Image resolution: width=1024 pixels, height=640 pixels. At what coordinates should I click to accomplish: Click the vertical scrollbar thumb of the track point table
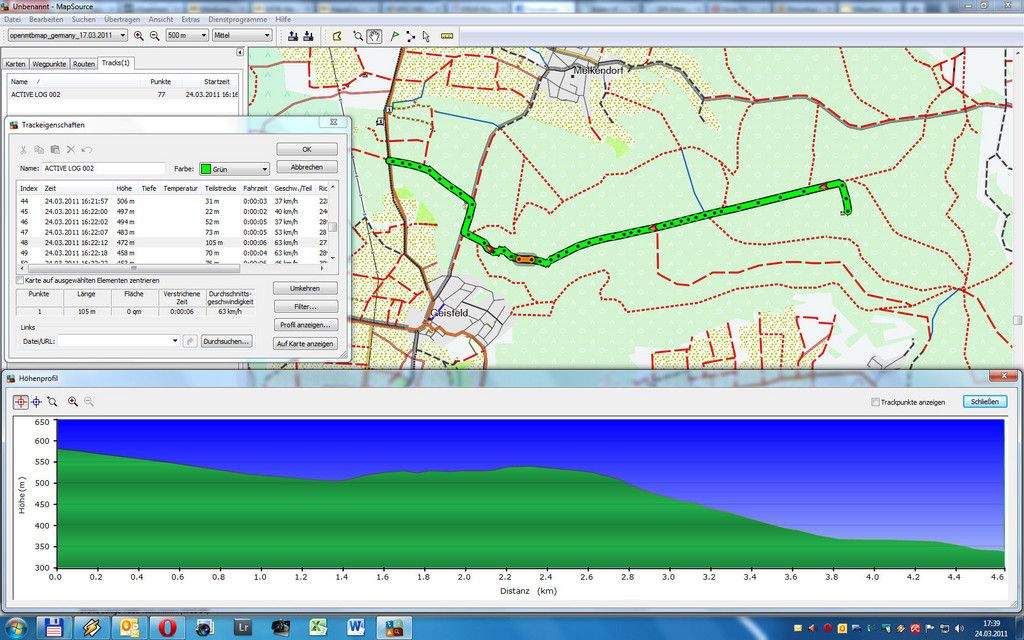(332, 227)
